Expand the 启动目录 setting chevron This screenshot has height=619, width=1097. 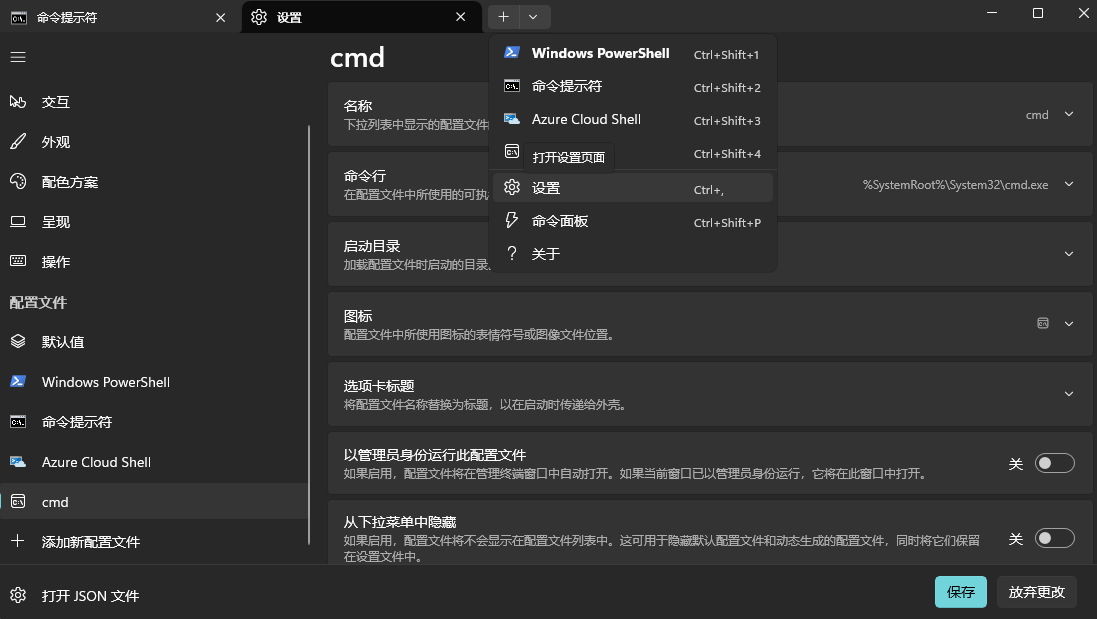(x=1069, y=254)
